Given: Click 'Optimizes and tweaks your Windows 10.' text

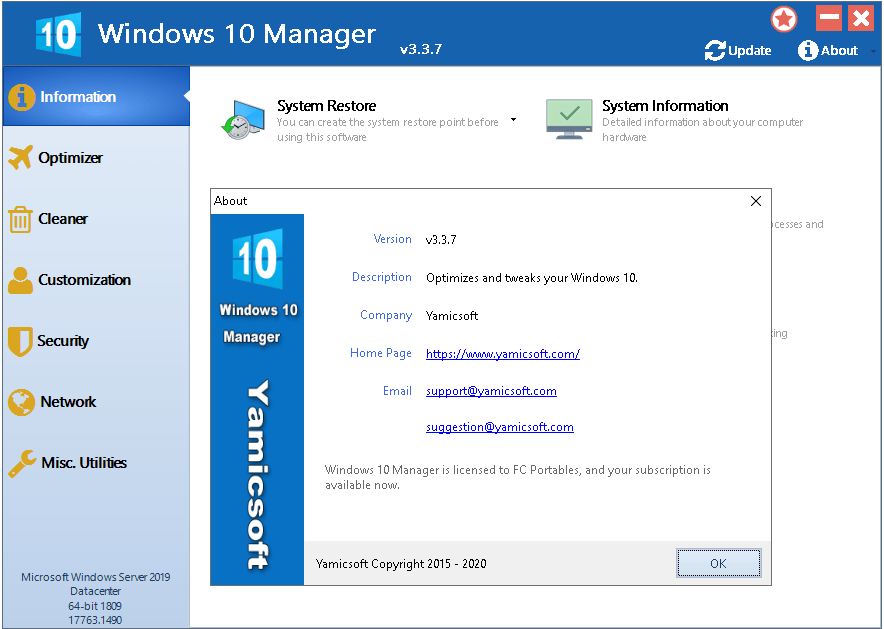Looking at the screenshot, I should coord(532,278).
